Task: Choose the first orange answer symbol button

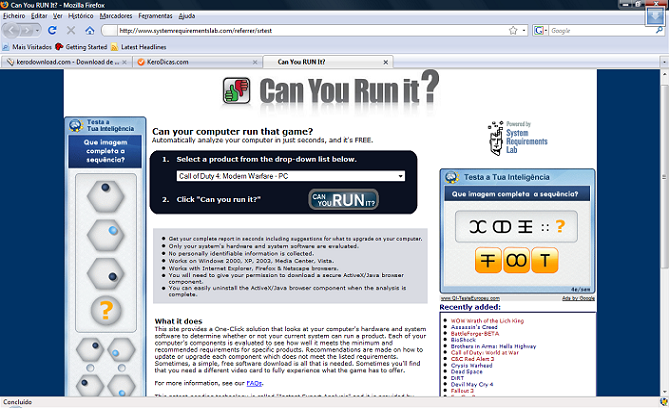Action: [488, 260]
